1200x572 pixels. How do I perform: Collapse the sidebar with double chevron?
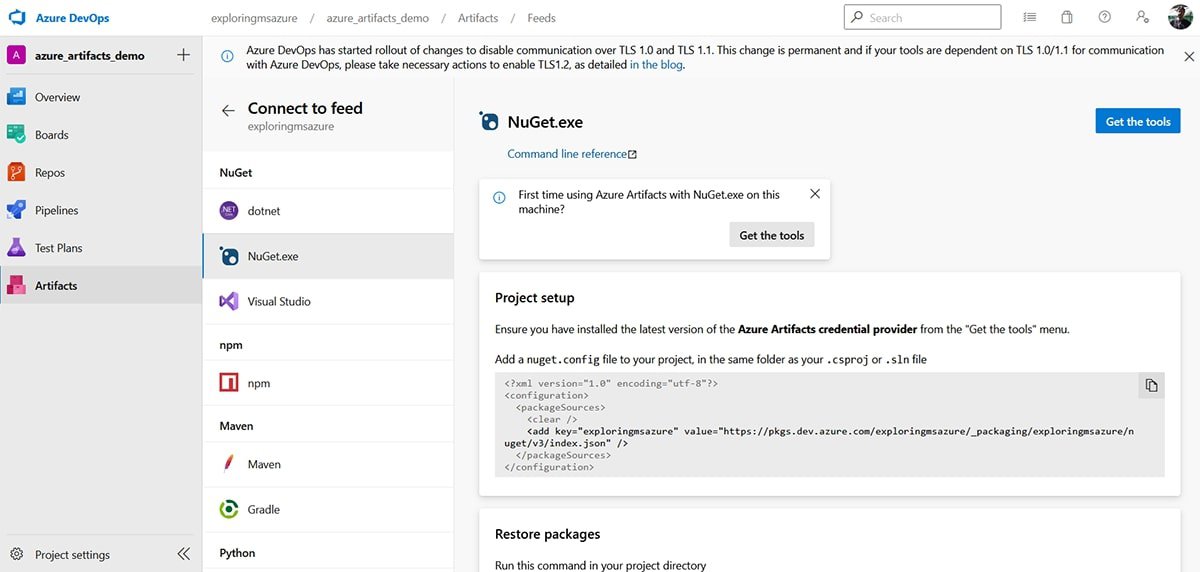(183, 554)
